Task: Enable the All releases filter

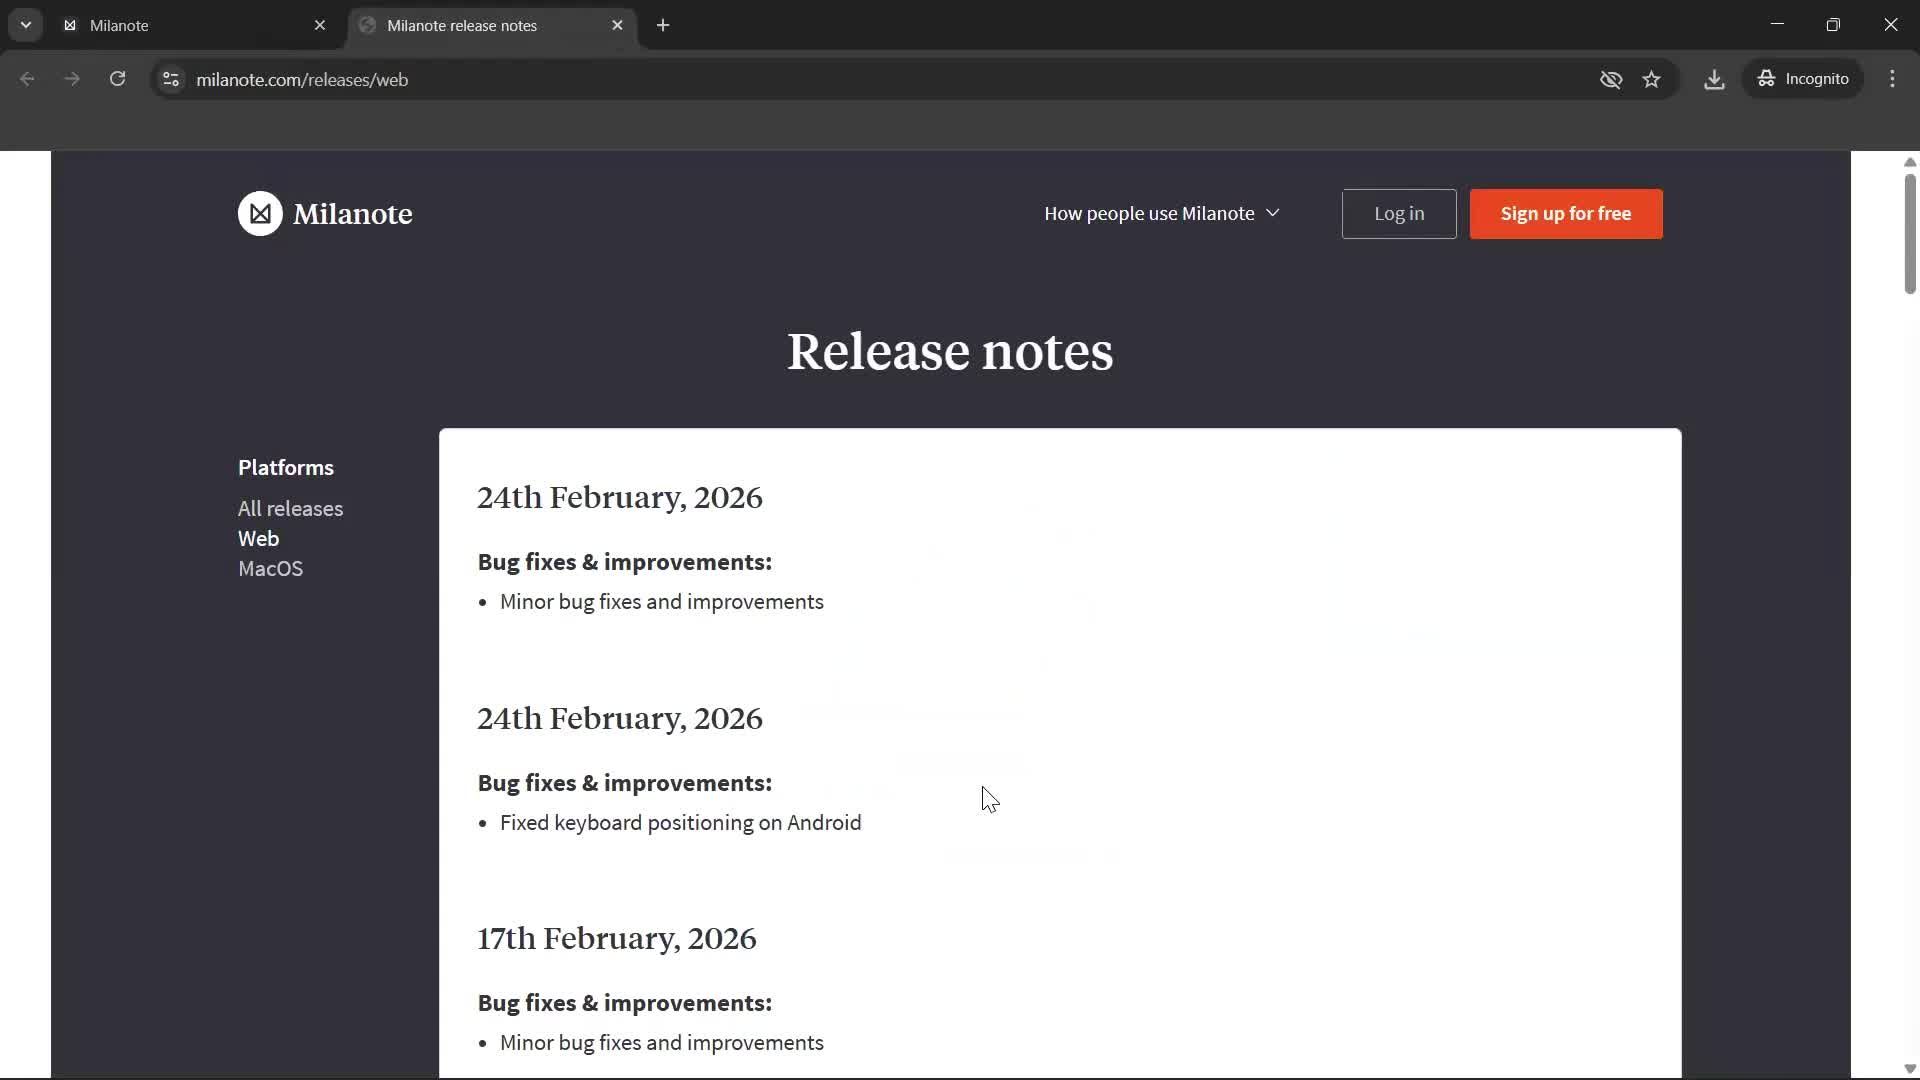Action: [290, 508]
